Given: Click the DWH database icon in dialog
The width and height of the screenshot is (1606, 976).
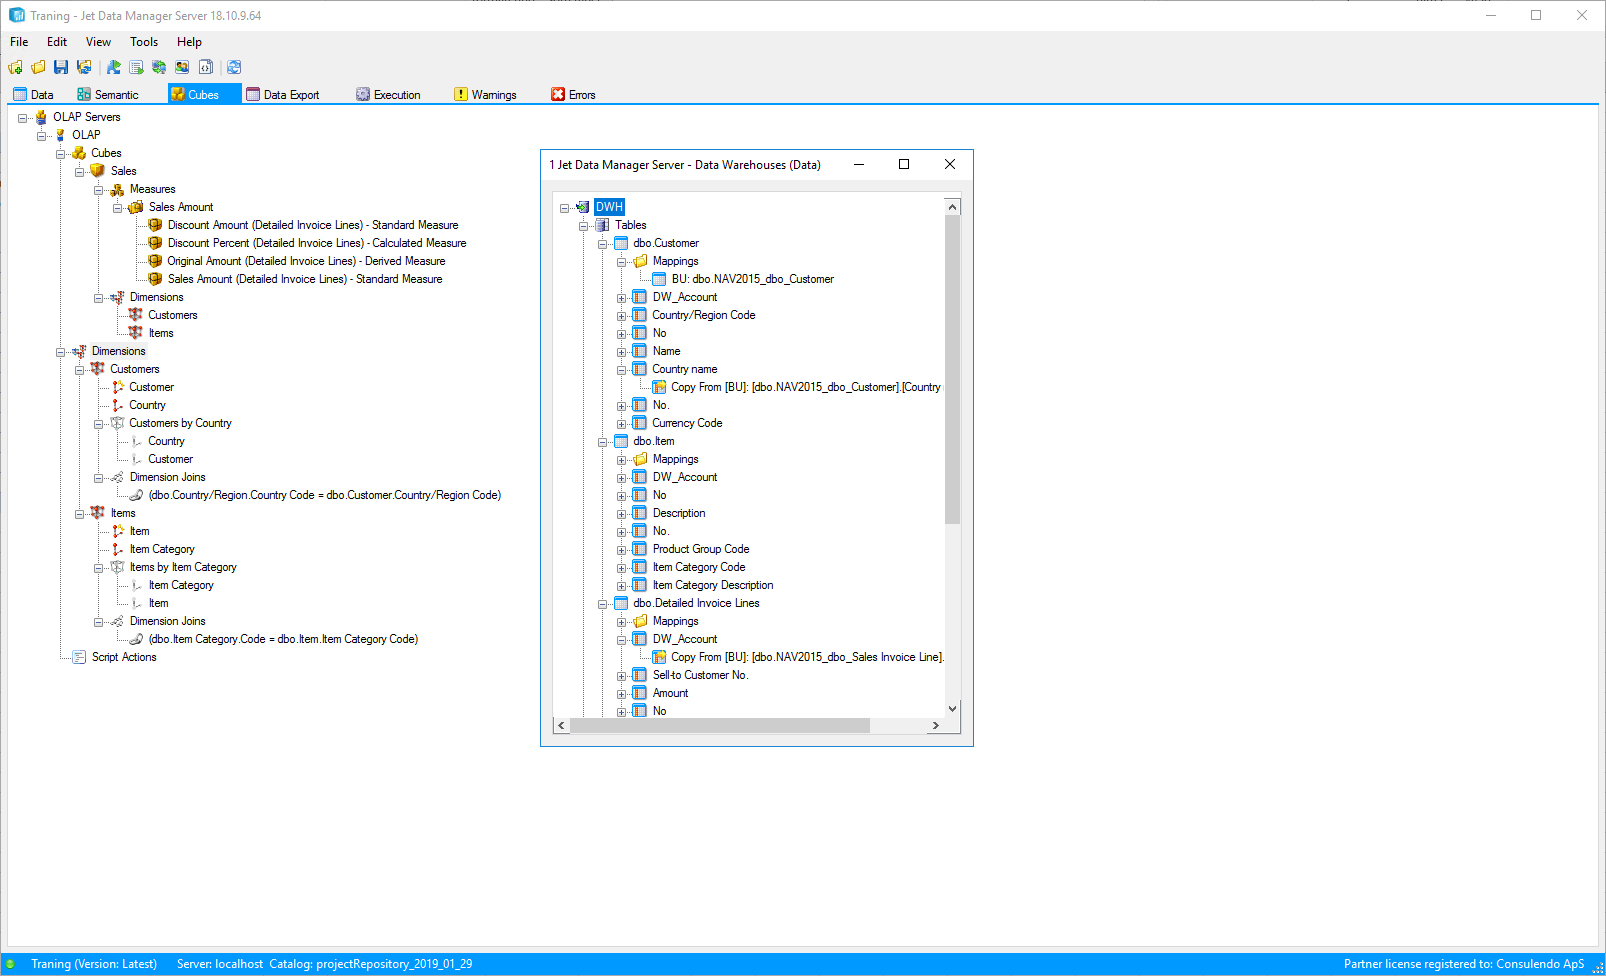Looking at the screenshot, I should pyautogui.click(x=583, y=207).
